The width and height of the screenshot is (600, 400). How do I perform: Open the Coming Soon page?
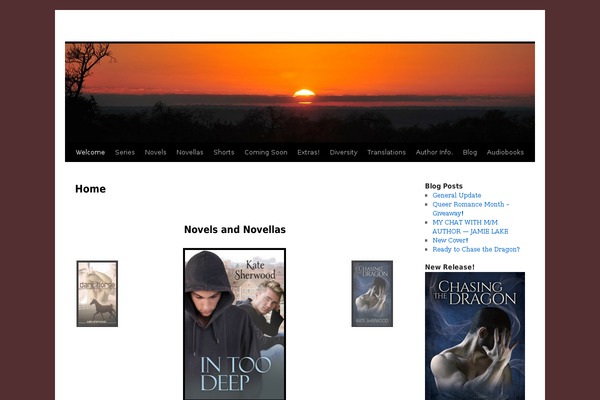[266, 152]
